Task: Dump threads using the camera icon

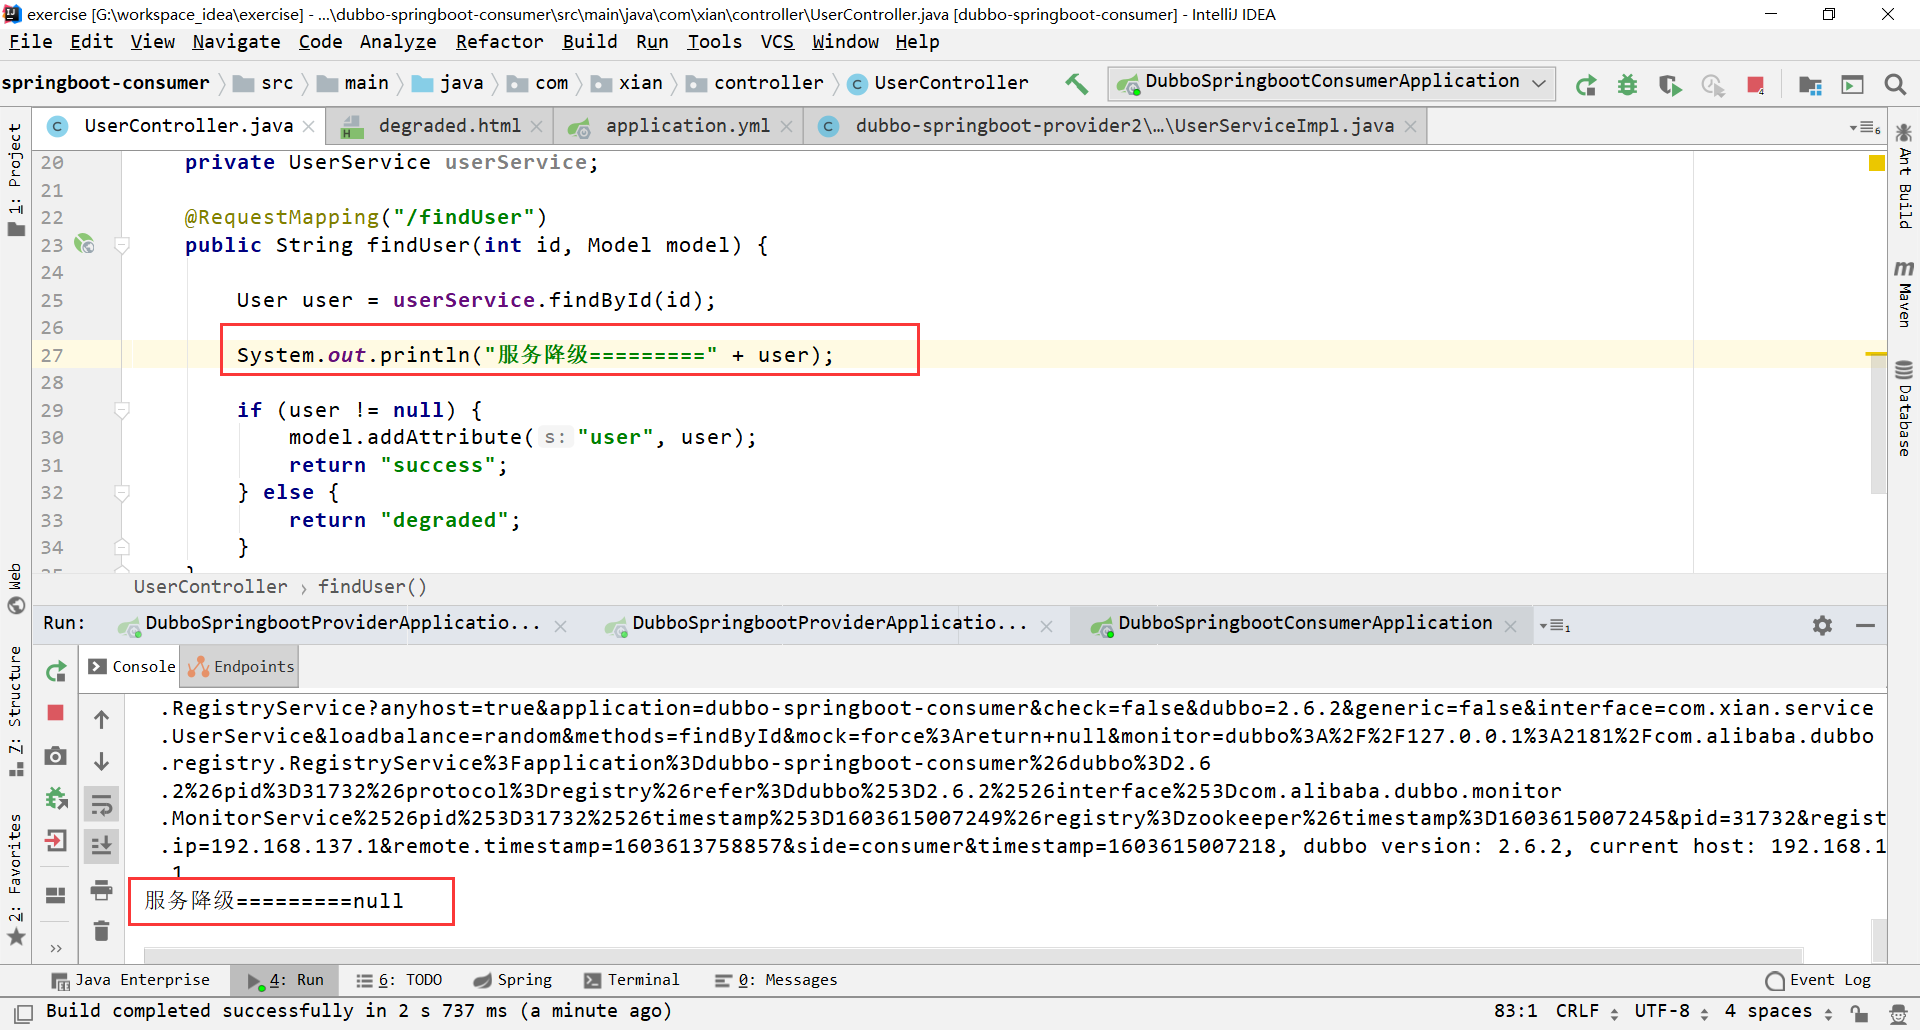Action: (56, 756)
